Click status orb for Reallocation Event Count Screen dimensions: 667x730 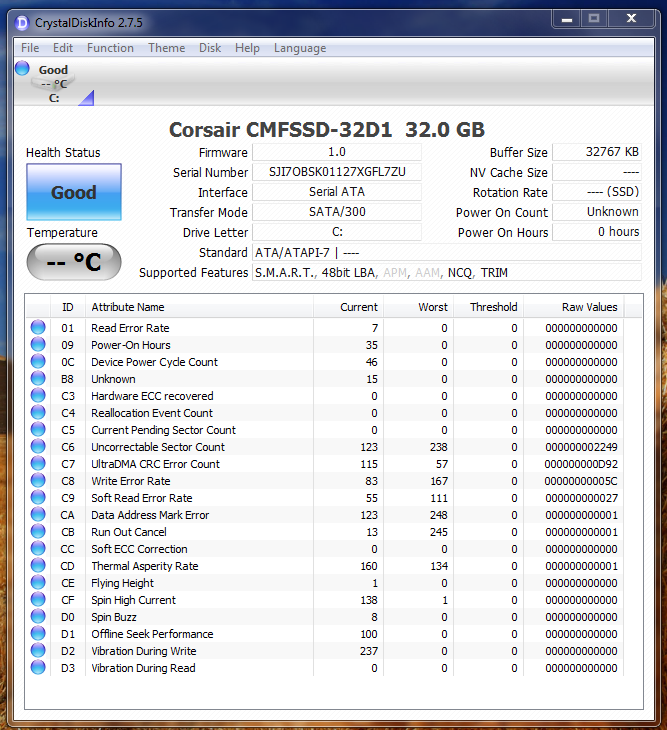coord(38,412)
